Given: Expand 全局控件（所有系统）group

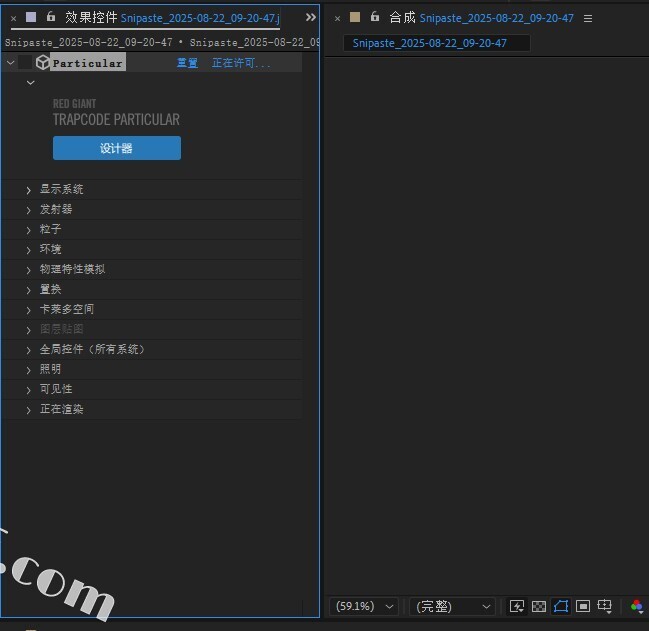Looking at the screenshot, I should coord(28,350).
